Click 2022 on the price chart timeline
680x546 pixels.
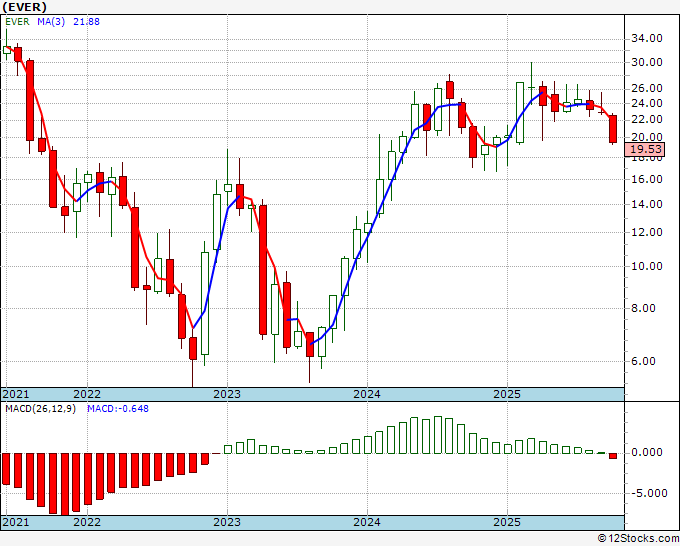[x=87, y=394]
